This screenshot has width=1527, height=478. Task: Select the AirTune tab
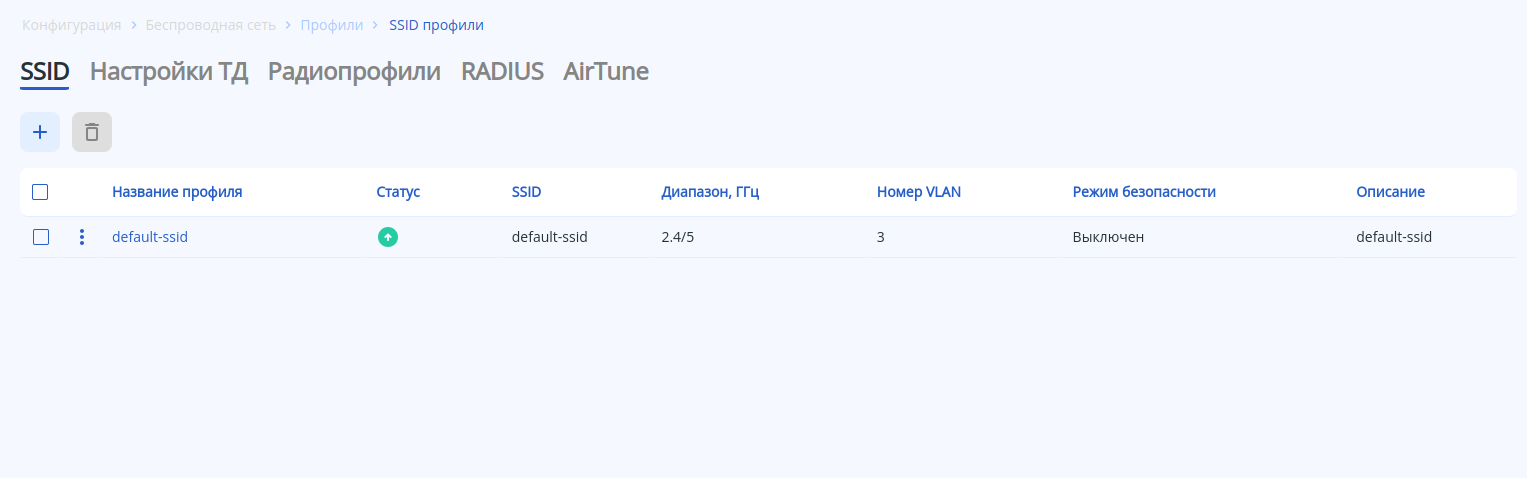coord(606,72)
